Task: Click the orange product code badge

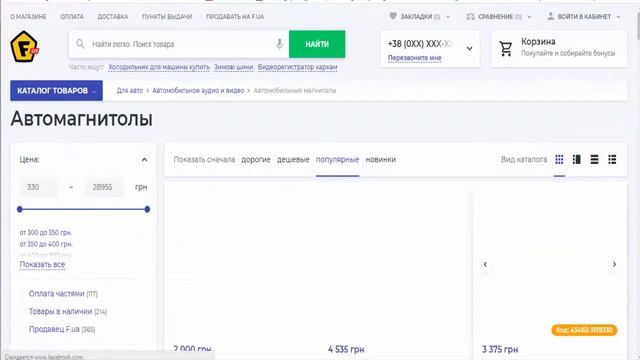Action: [584, 330]
